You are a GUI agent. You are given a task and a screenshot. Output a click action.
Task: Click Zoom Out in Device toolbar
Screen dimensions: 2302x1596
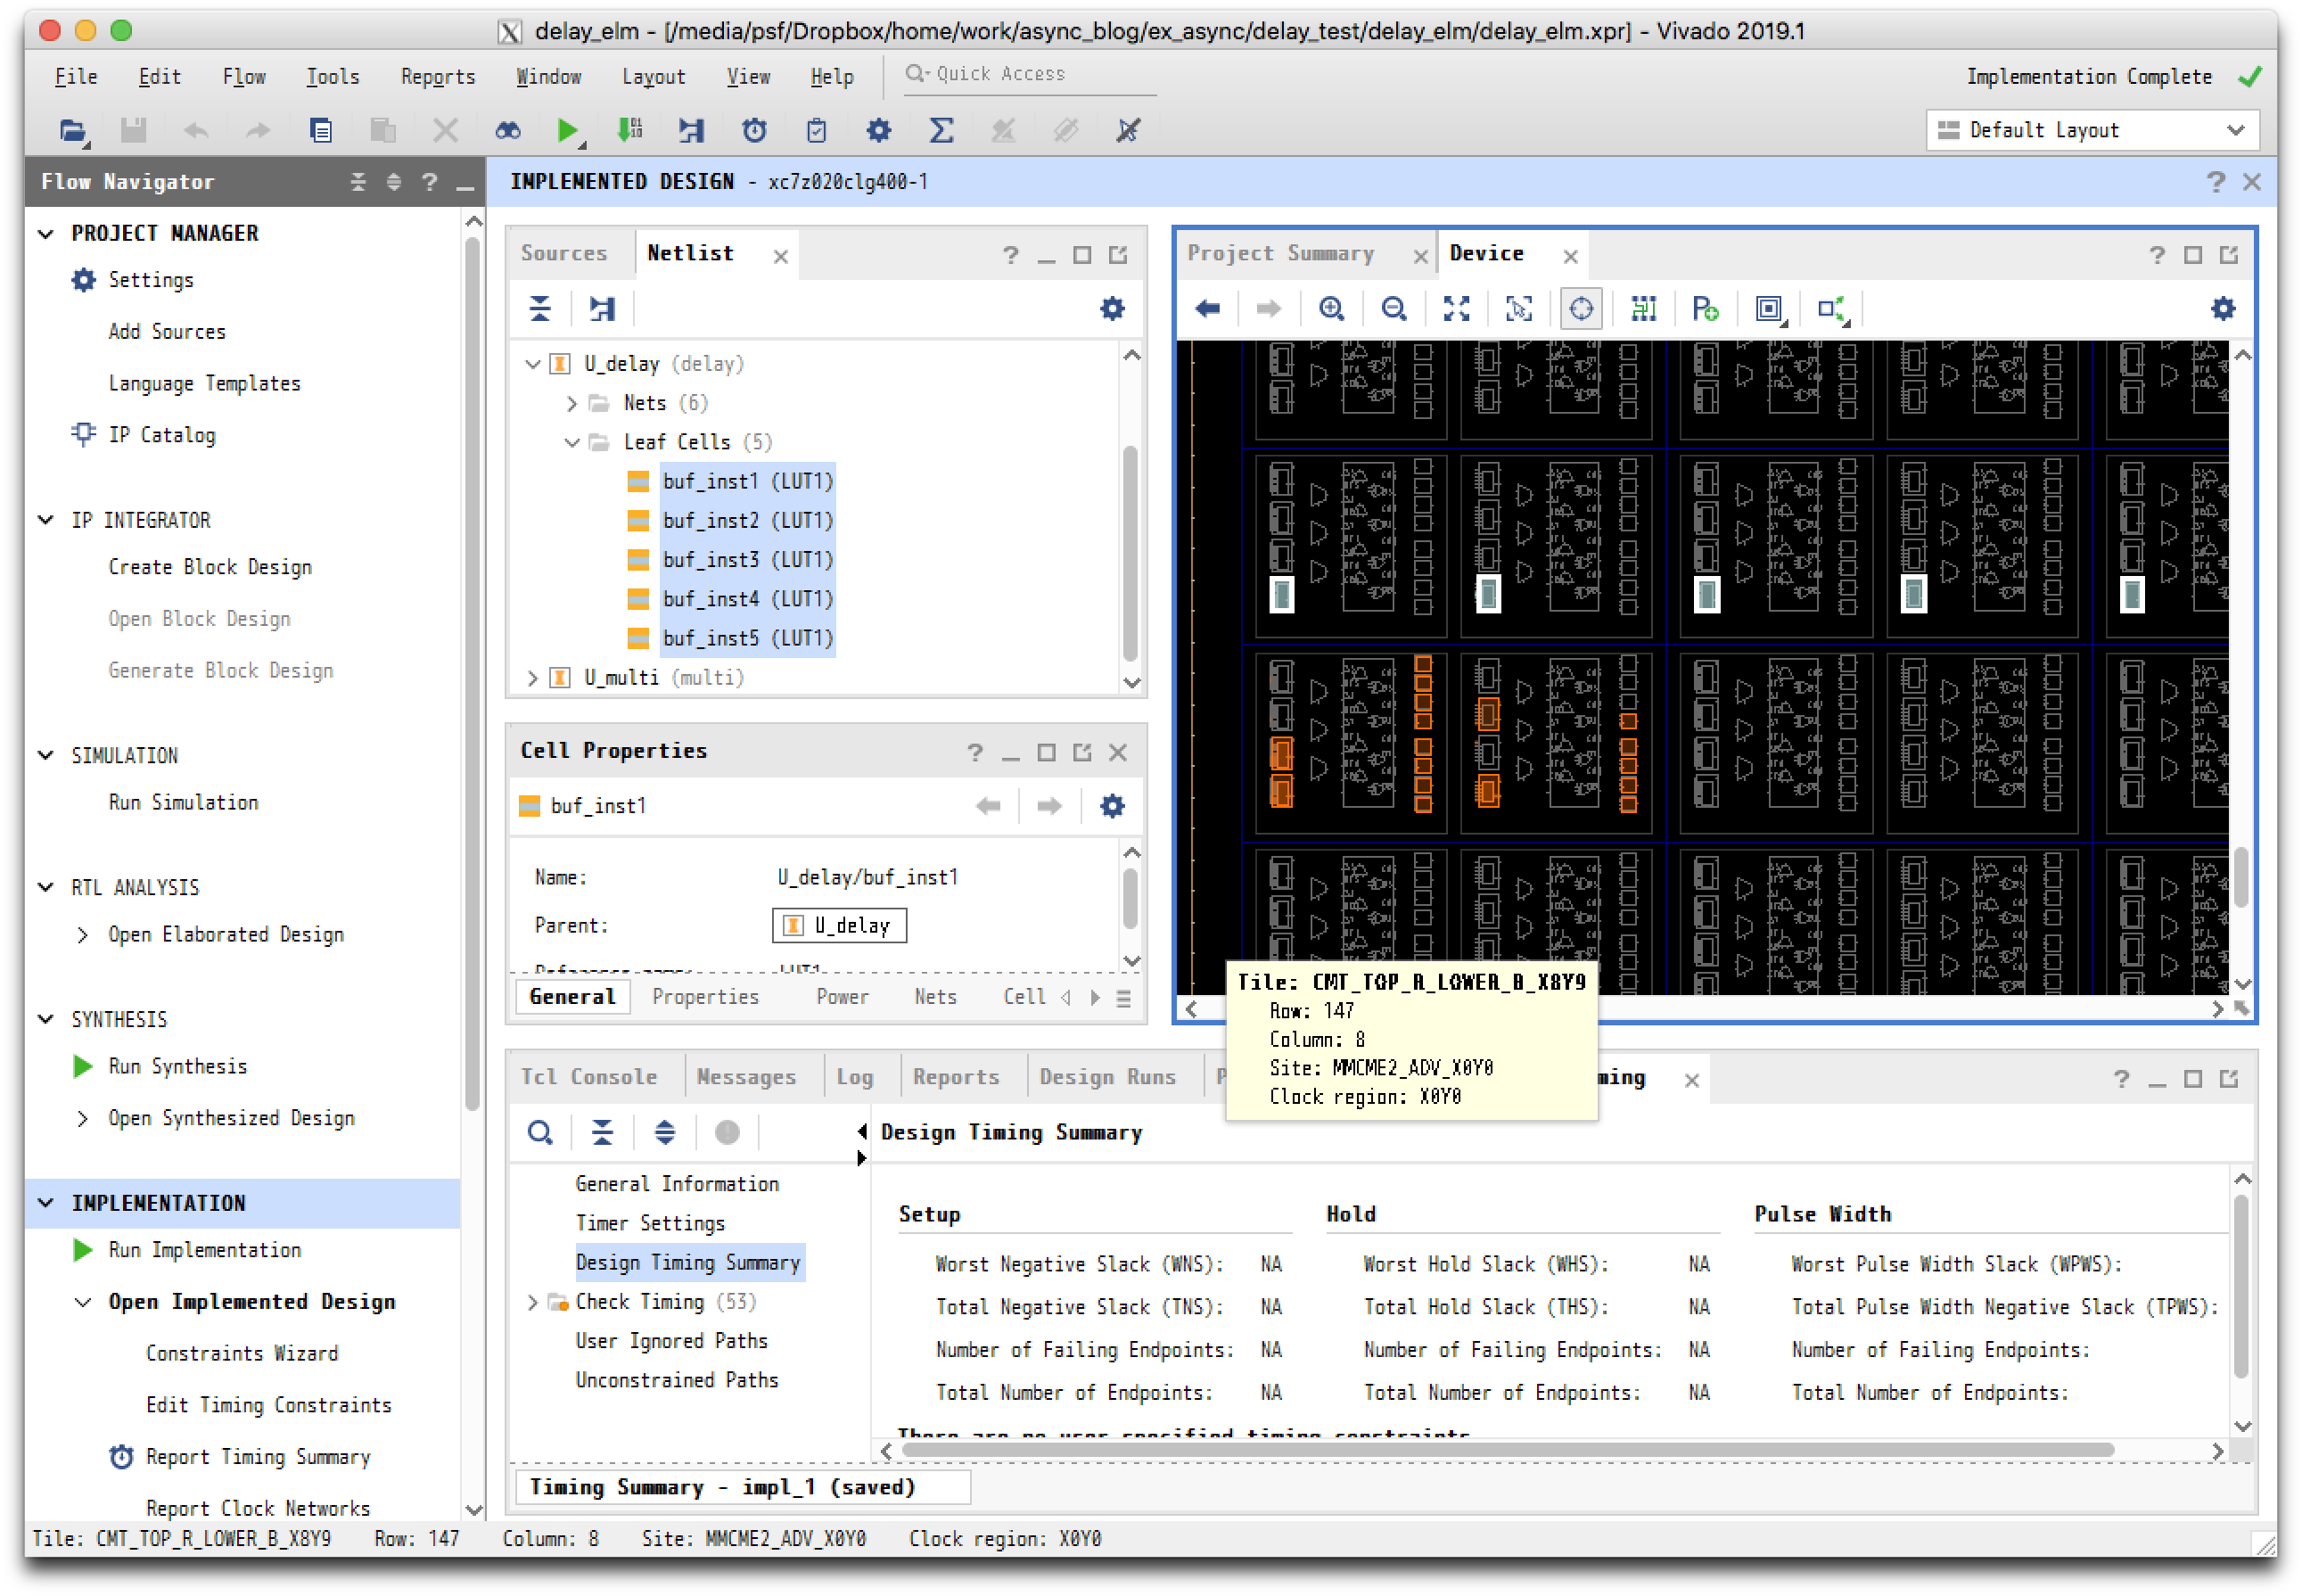click(1393, 309)
